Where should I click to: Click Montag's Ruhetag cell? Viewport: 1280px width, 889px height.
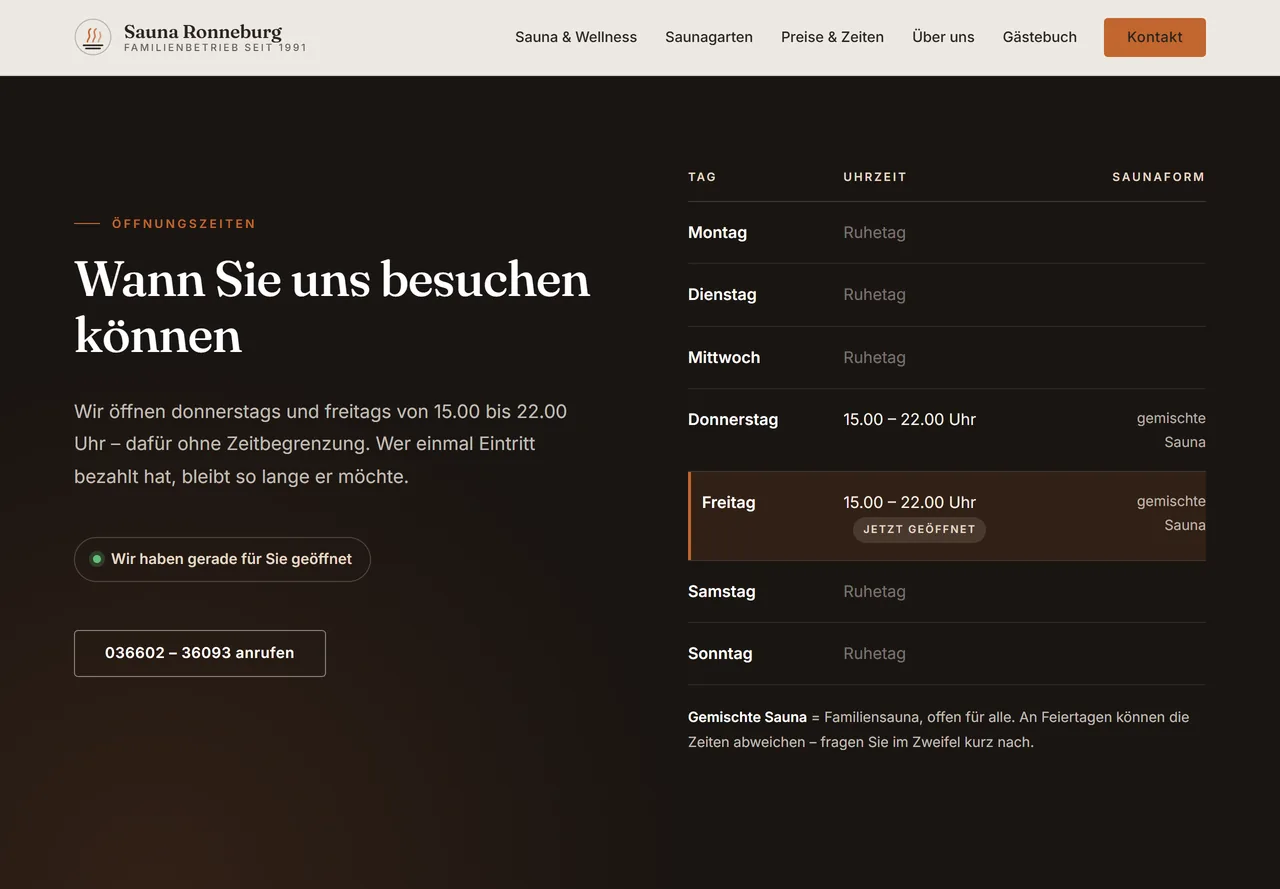pos(874,232)
